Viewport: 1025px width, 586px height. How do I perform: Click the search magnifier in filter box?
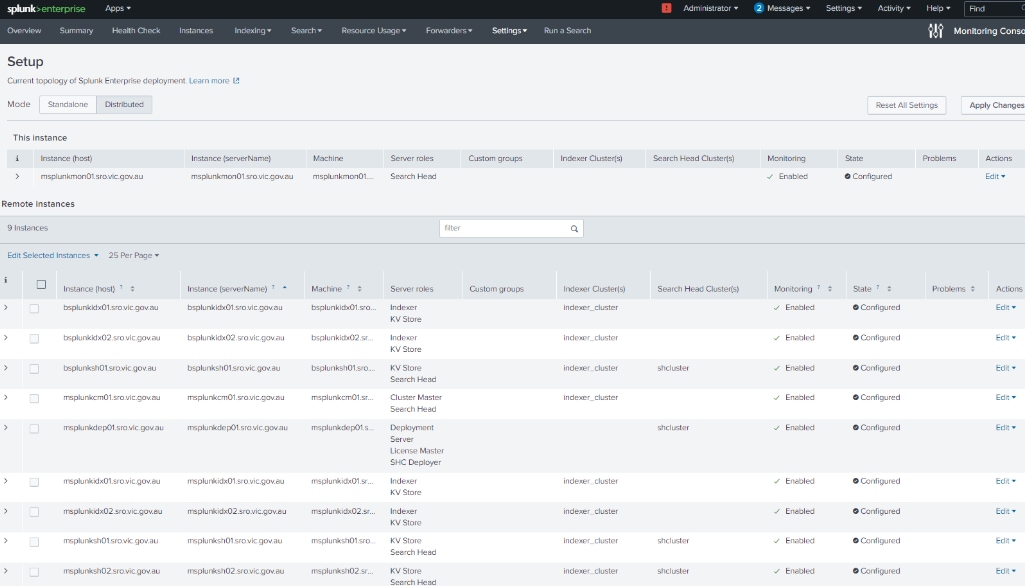tap(574, 228)
